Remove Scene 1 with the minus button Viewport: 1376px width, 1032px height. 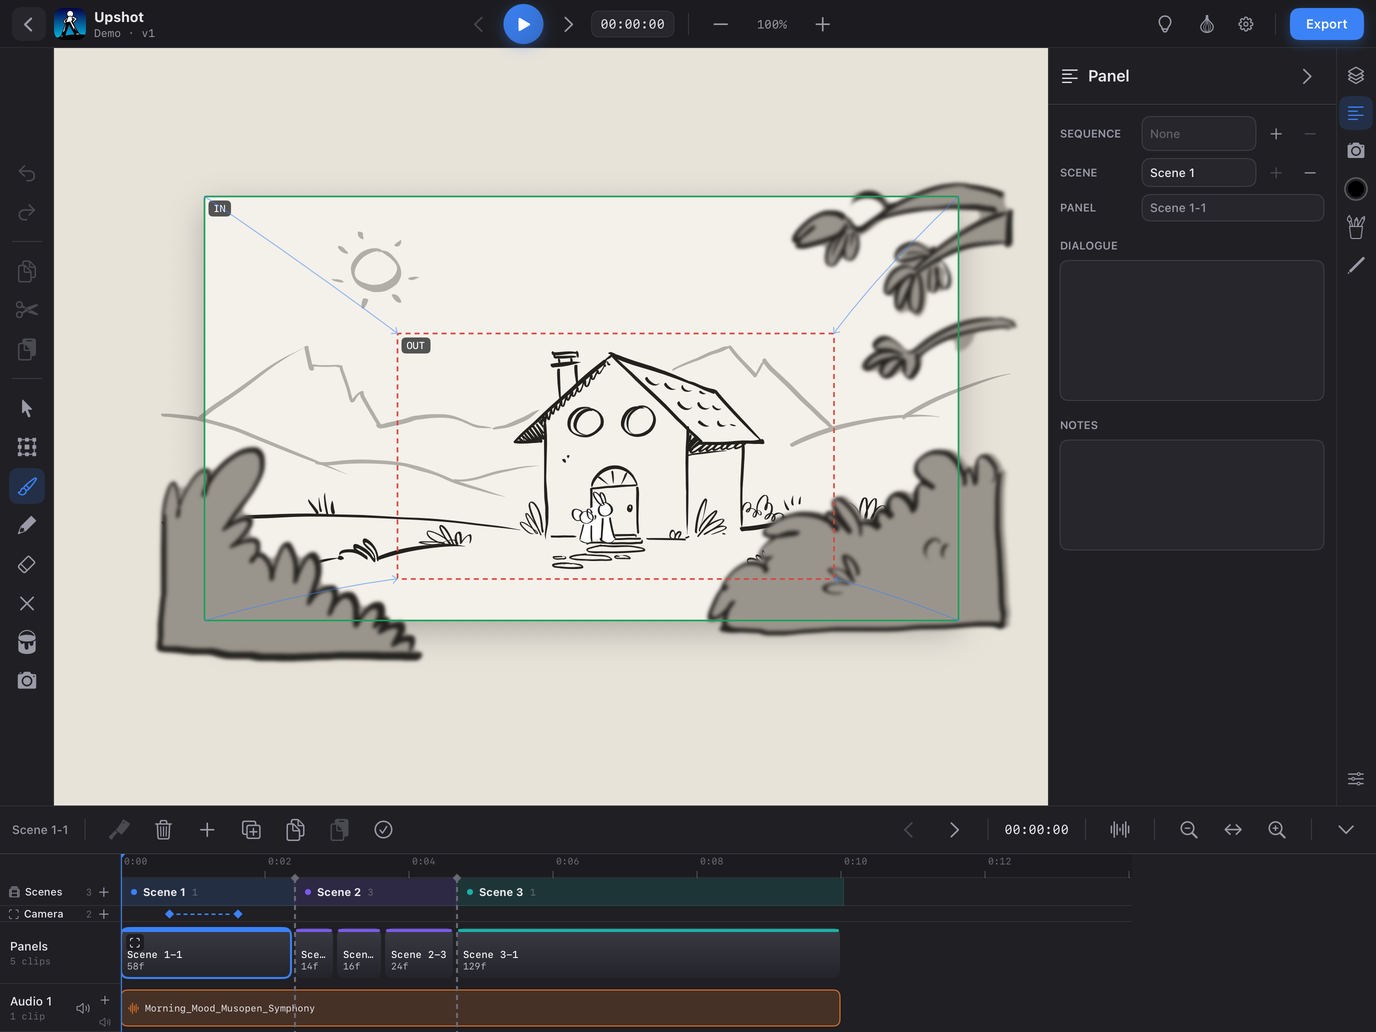(x=1310, y=173)
